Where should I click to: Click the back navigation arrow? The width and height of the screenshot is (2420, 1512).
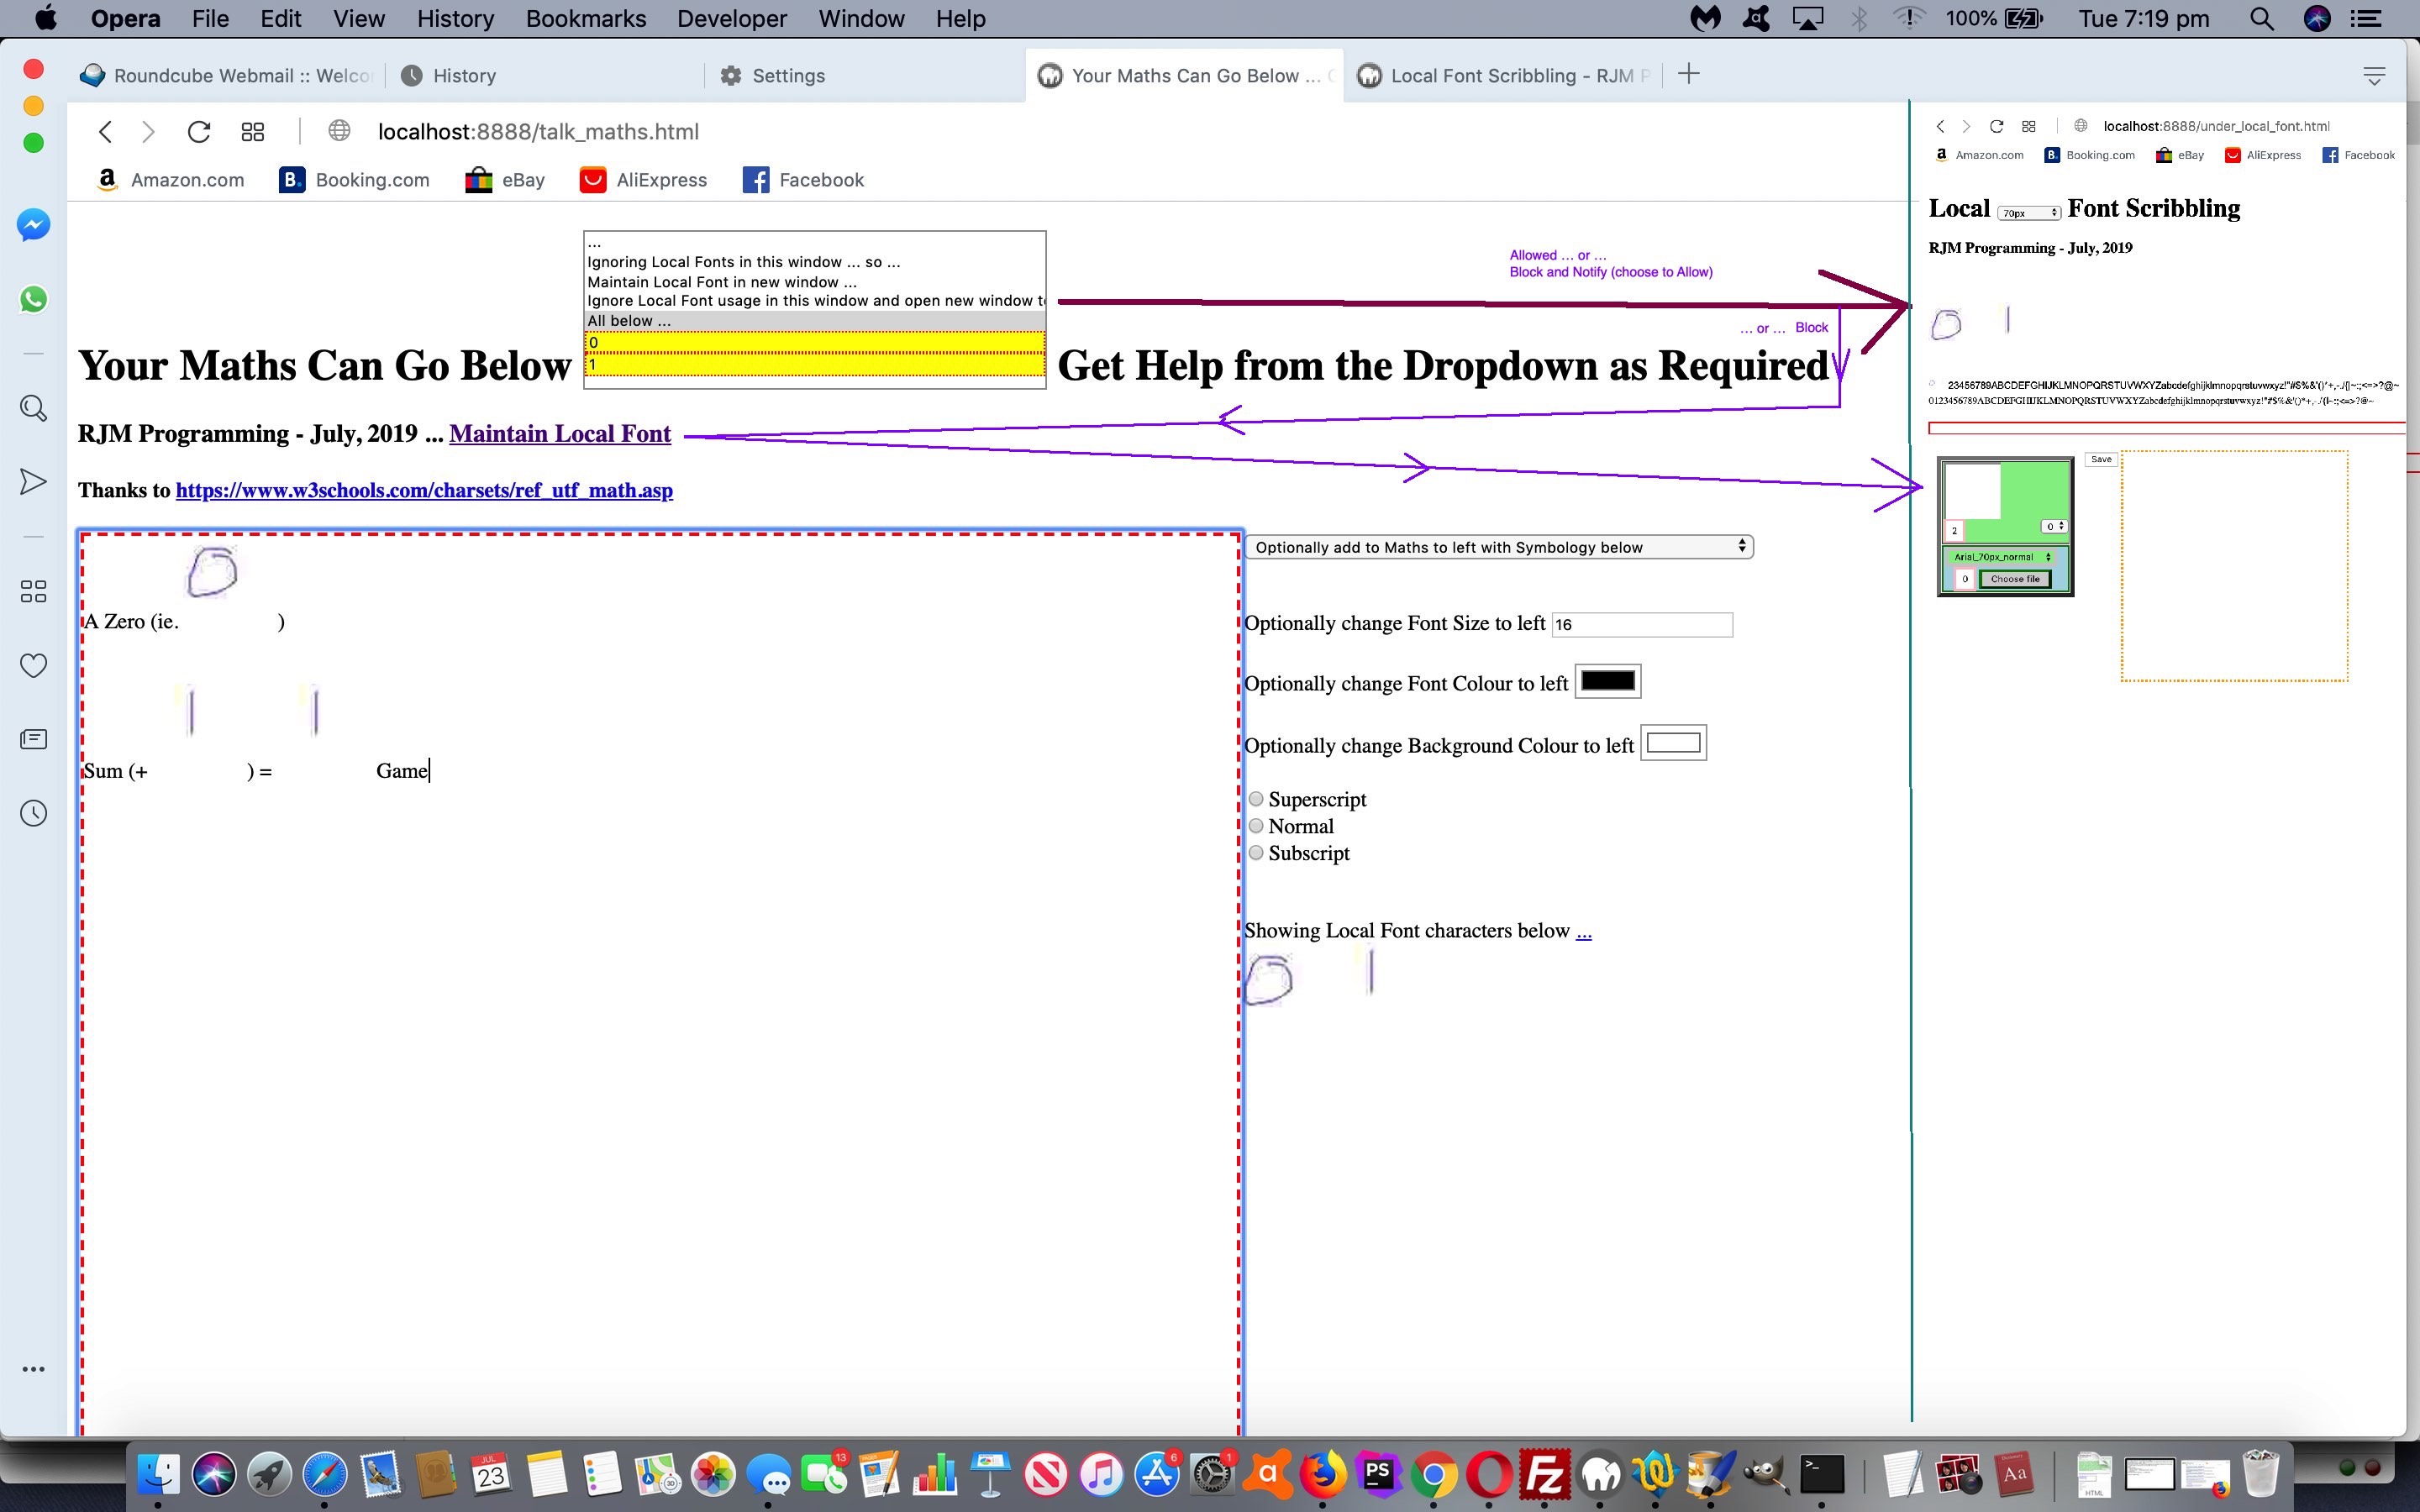pyautogui.click(x=104, y=131)
